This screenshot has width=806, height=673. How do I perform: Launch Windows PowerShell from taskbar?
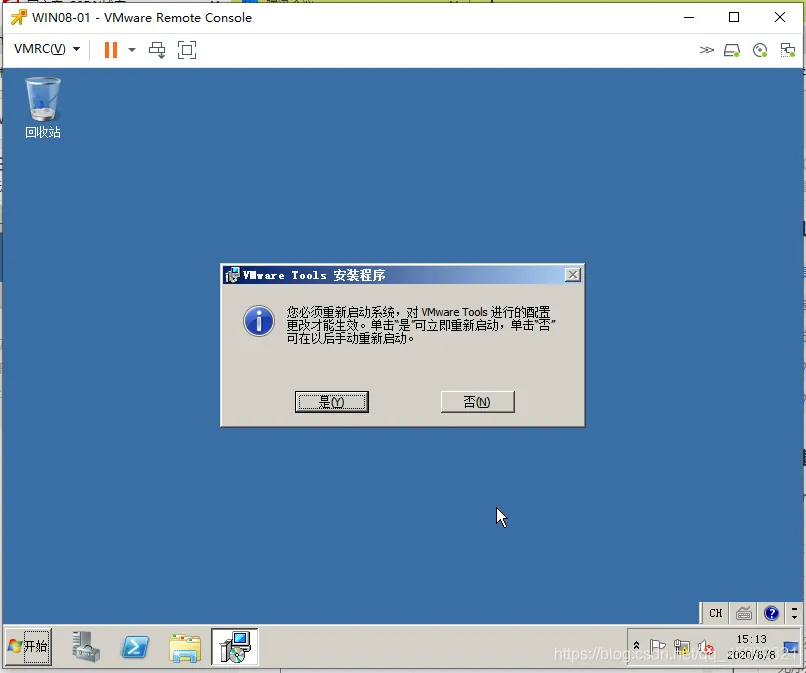pos(135,647)
